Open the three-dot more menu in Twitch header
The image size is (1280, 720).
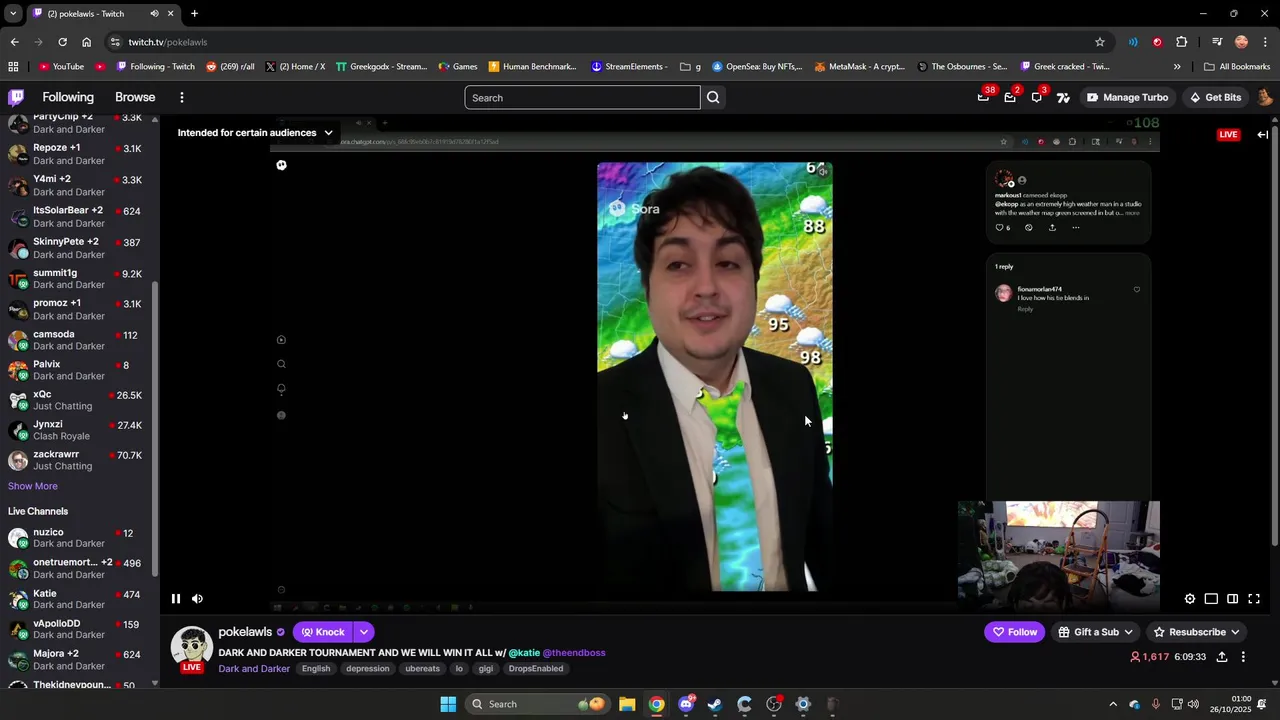(x=182, y=97)
